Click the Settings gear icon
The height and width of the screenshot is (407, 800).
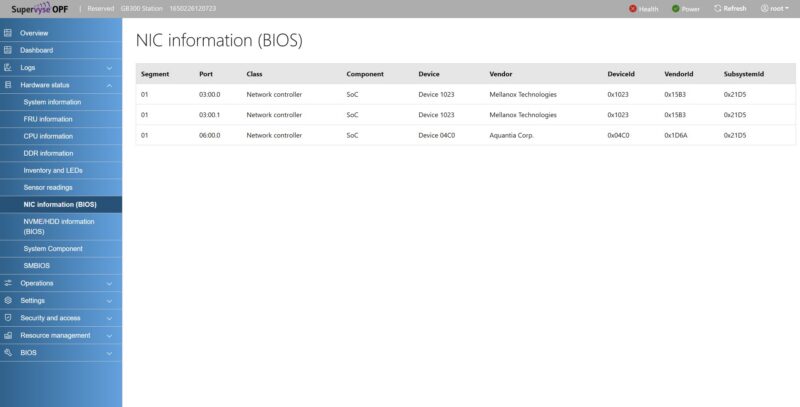click(8, 300)
